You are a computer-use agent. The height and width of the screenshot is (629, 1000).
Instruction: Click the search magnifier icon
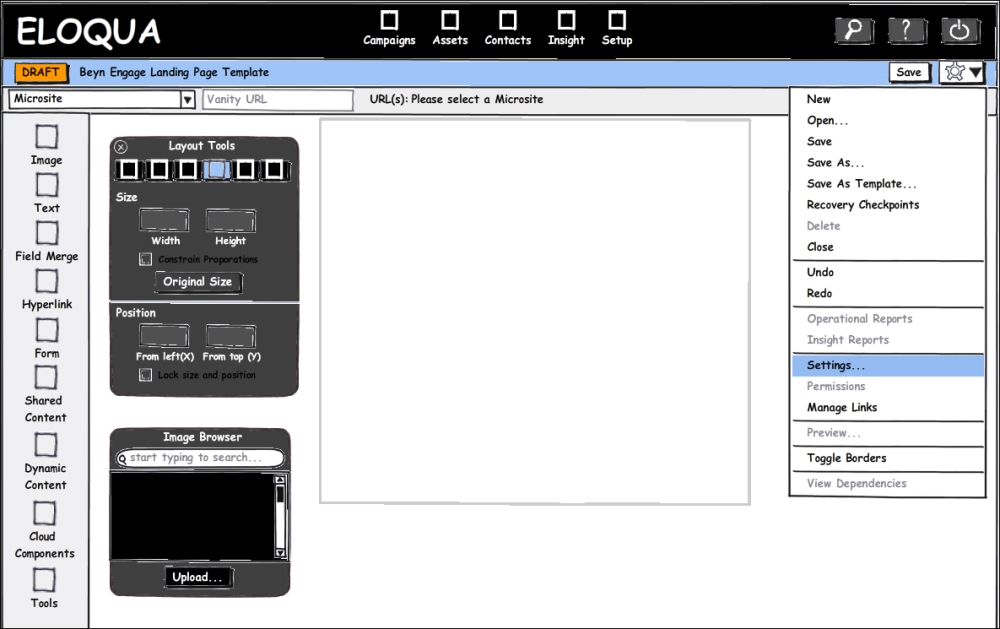click(x=854, y=30)
